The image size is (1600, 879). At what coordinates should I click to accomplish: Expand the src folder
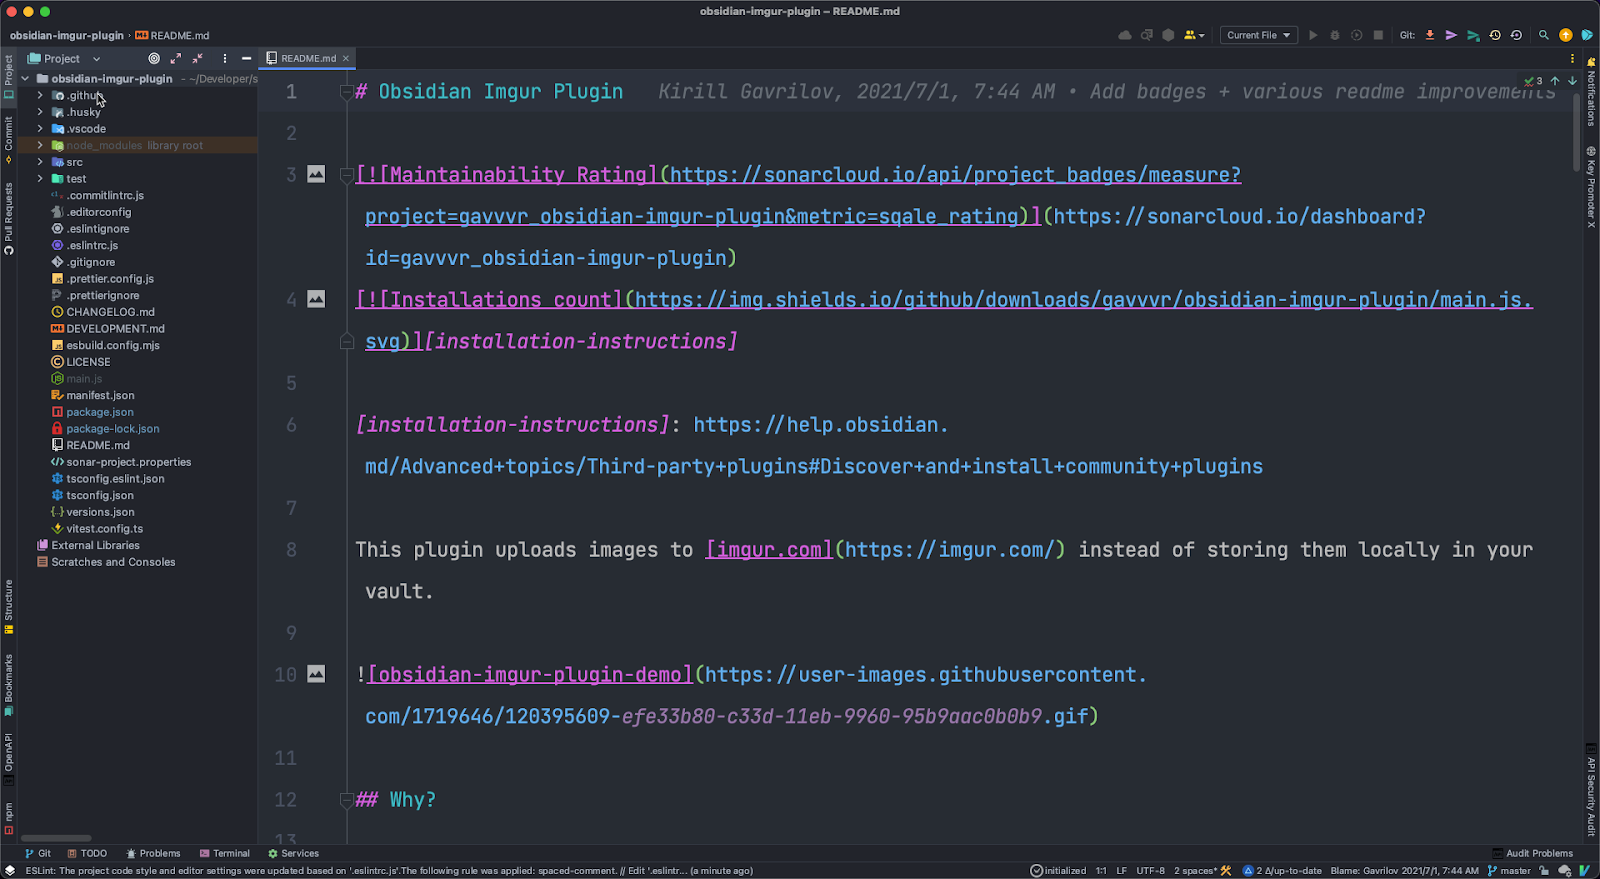click(40, 162)
